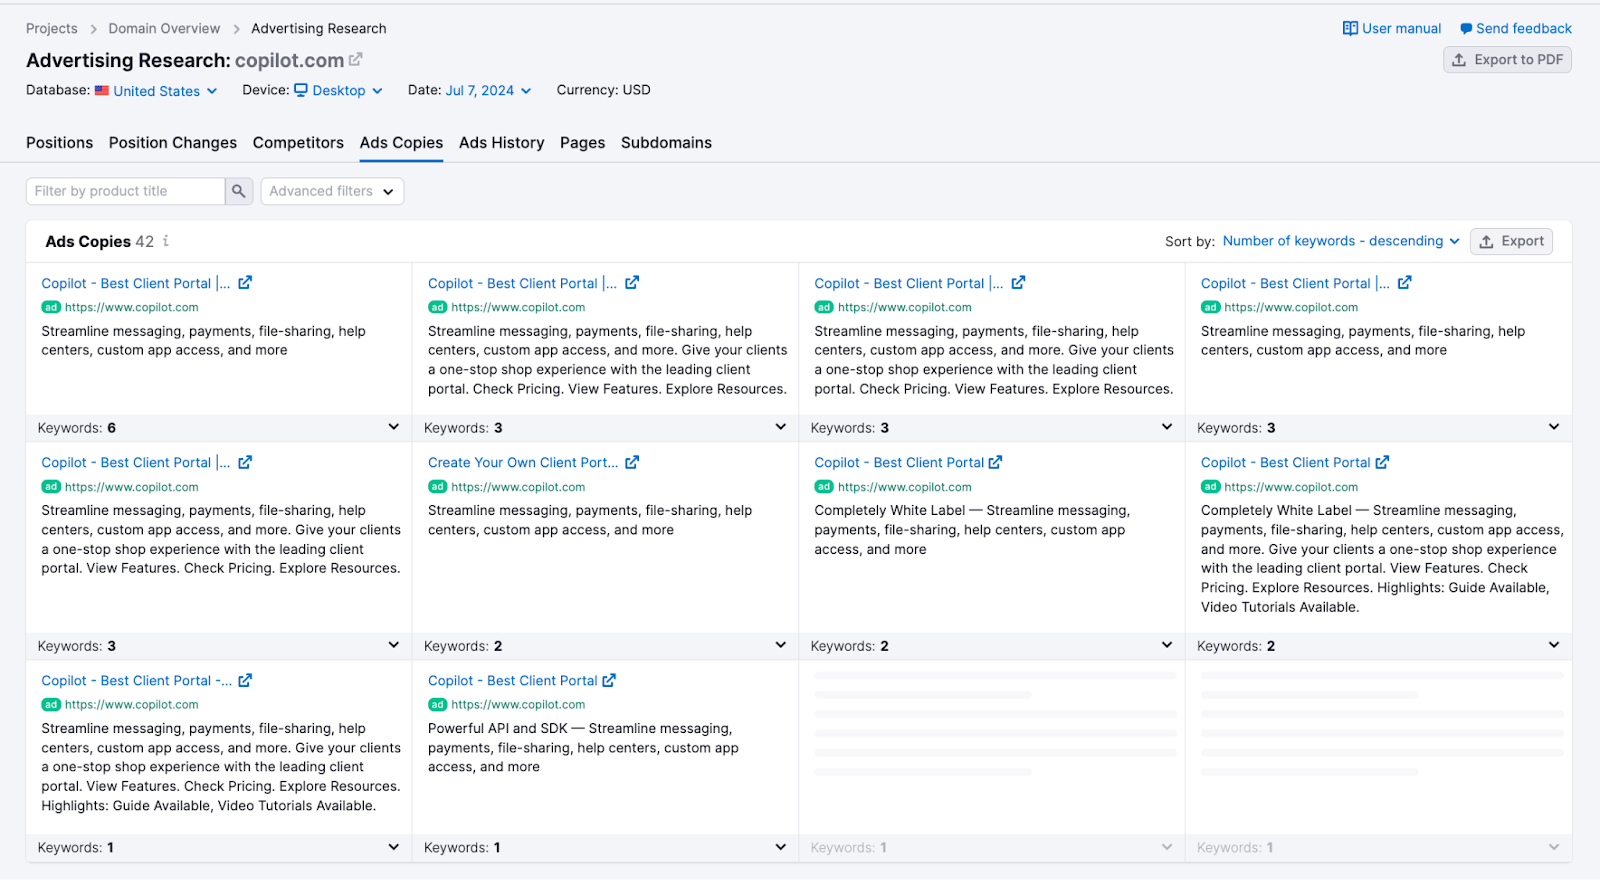This screenshot has width=1600, height=880.
Task: Open external link icon of 'Powerful API and SDK' ad
Action: [x=609, y=680]
